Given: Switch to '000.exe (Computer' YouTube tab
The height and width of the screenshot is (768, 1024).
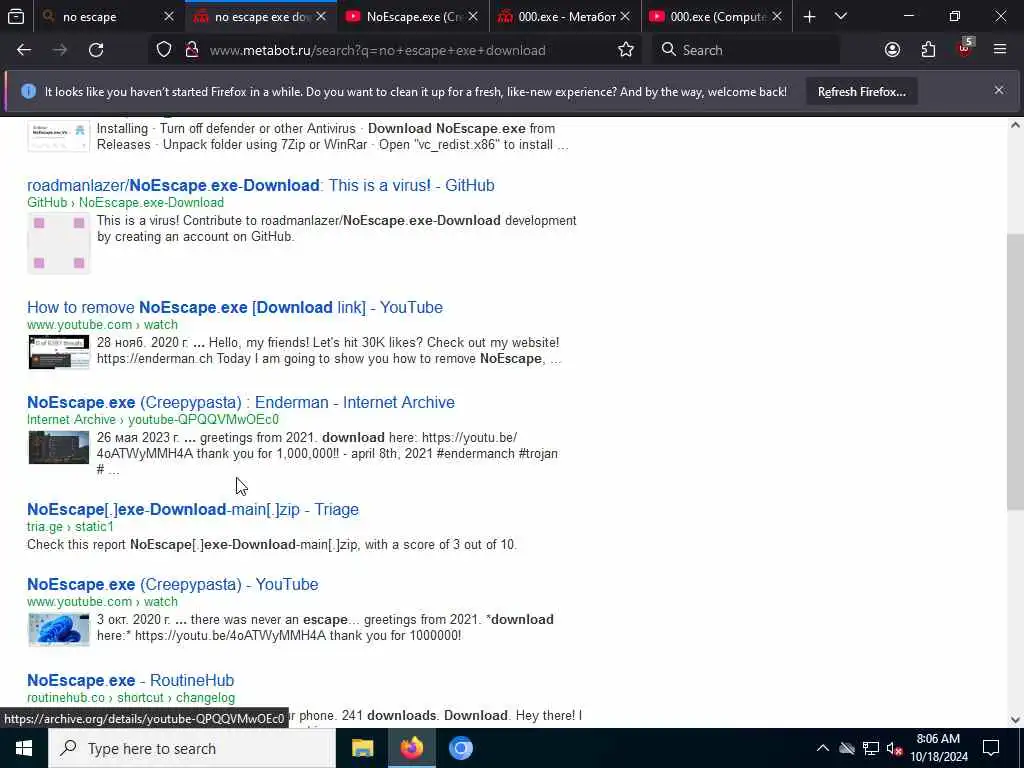Looking at the screenshot, I should [718, 17].
